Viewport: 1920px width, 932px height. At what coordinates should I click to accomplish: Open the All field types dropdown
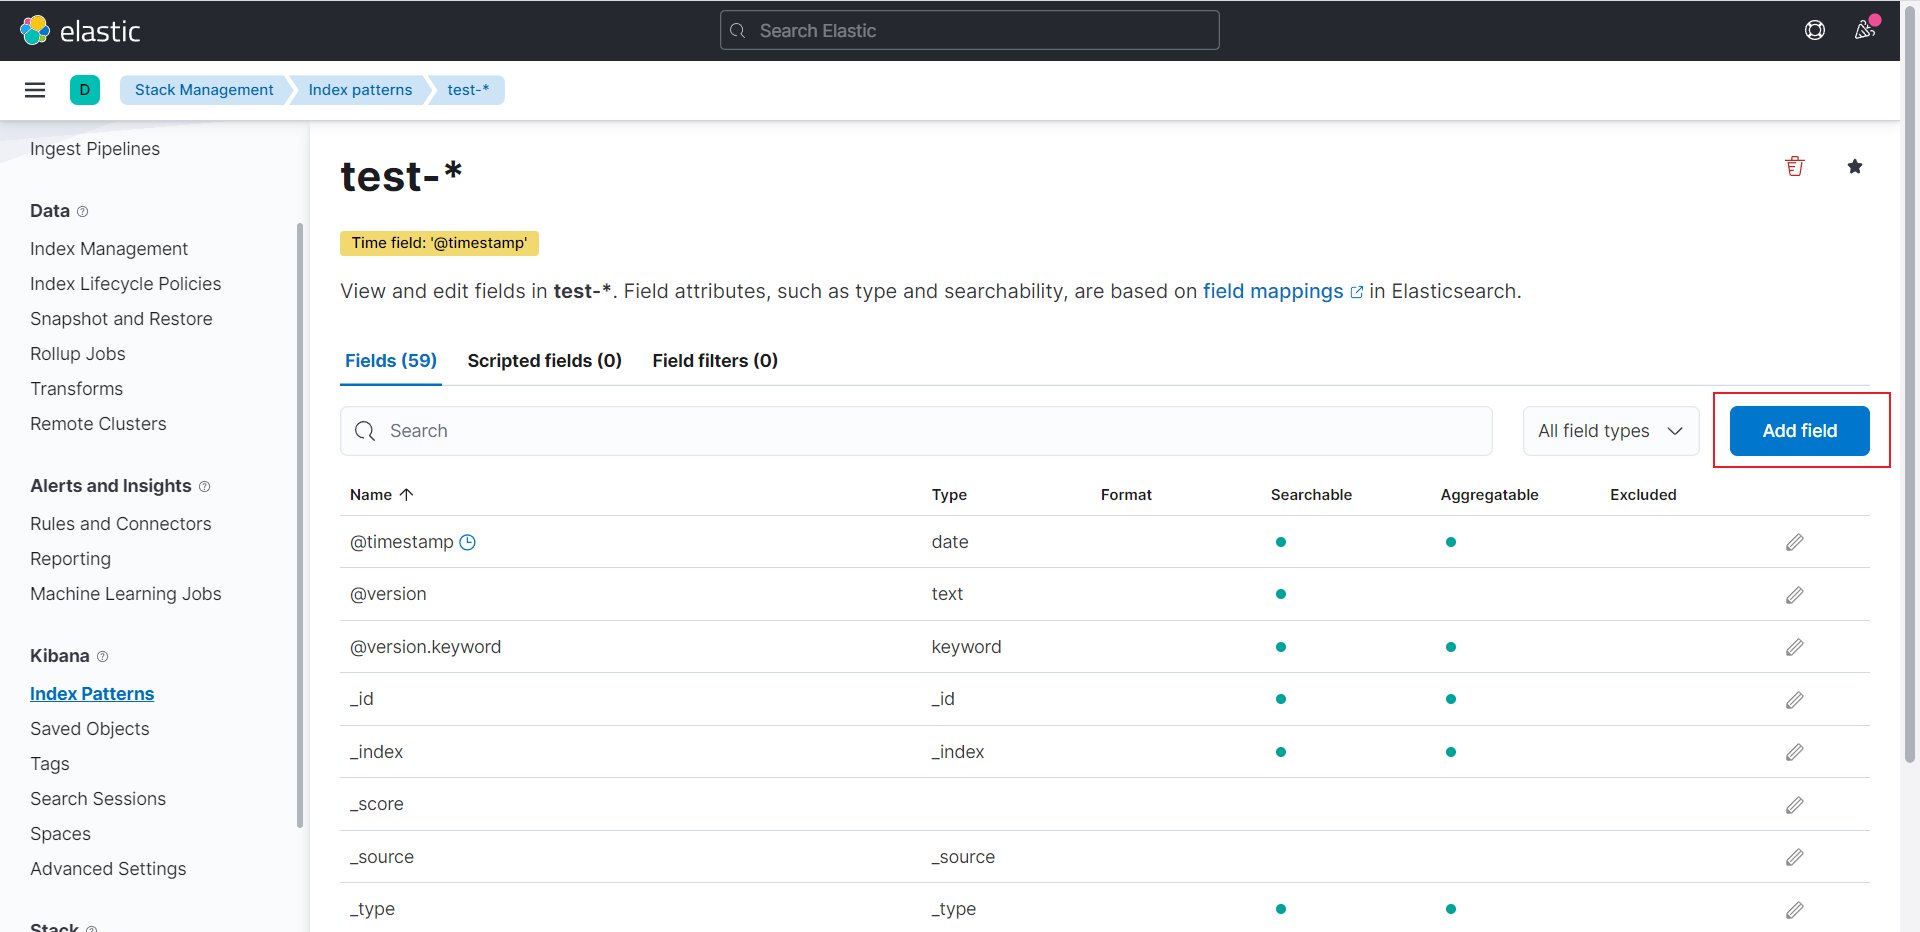[1611, 431]
